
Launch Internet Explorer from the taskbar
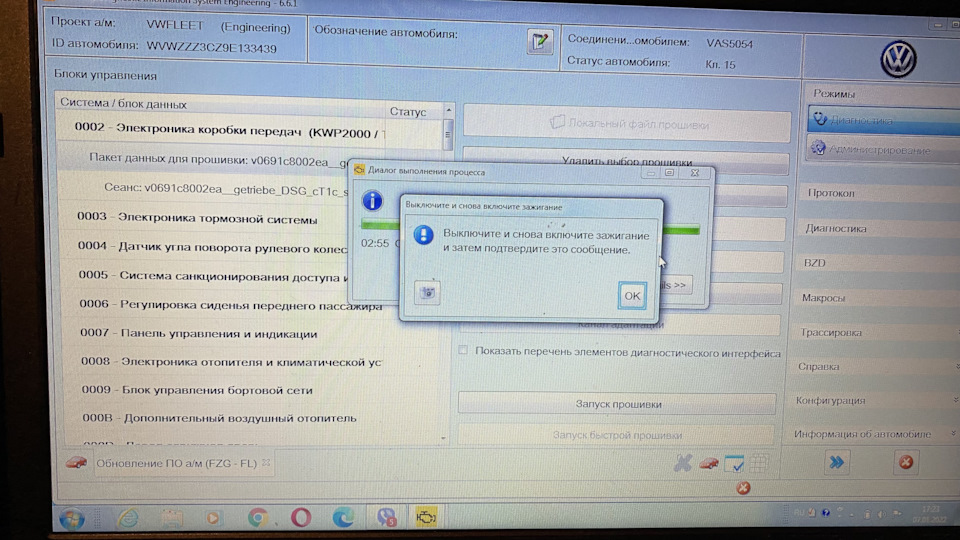tap(127, 519)
